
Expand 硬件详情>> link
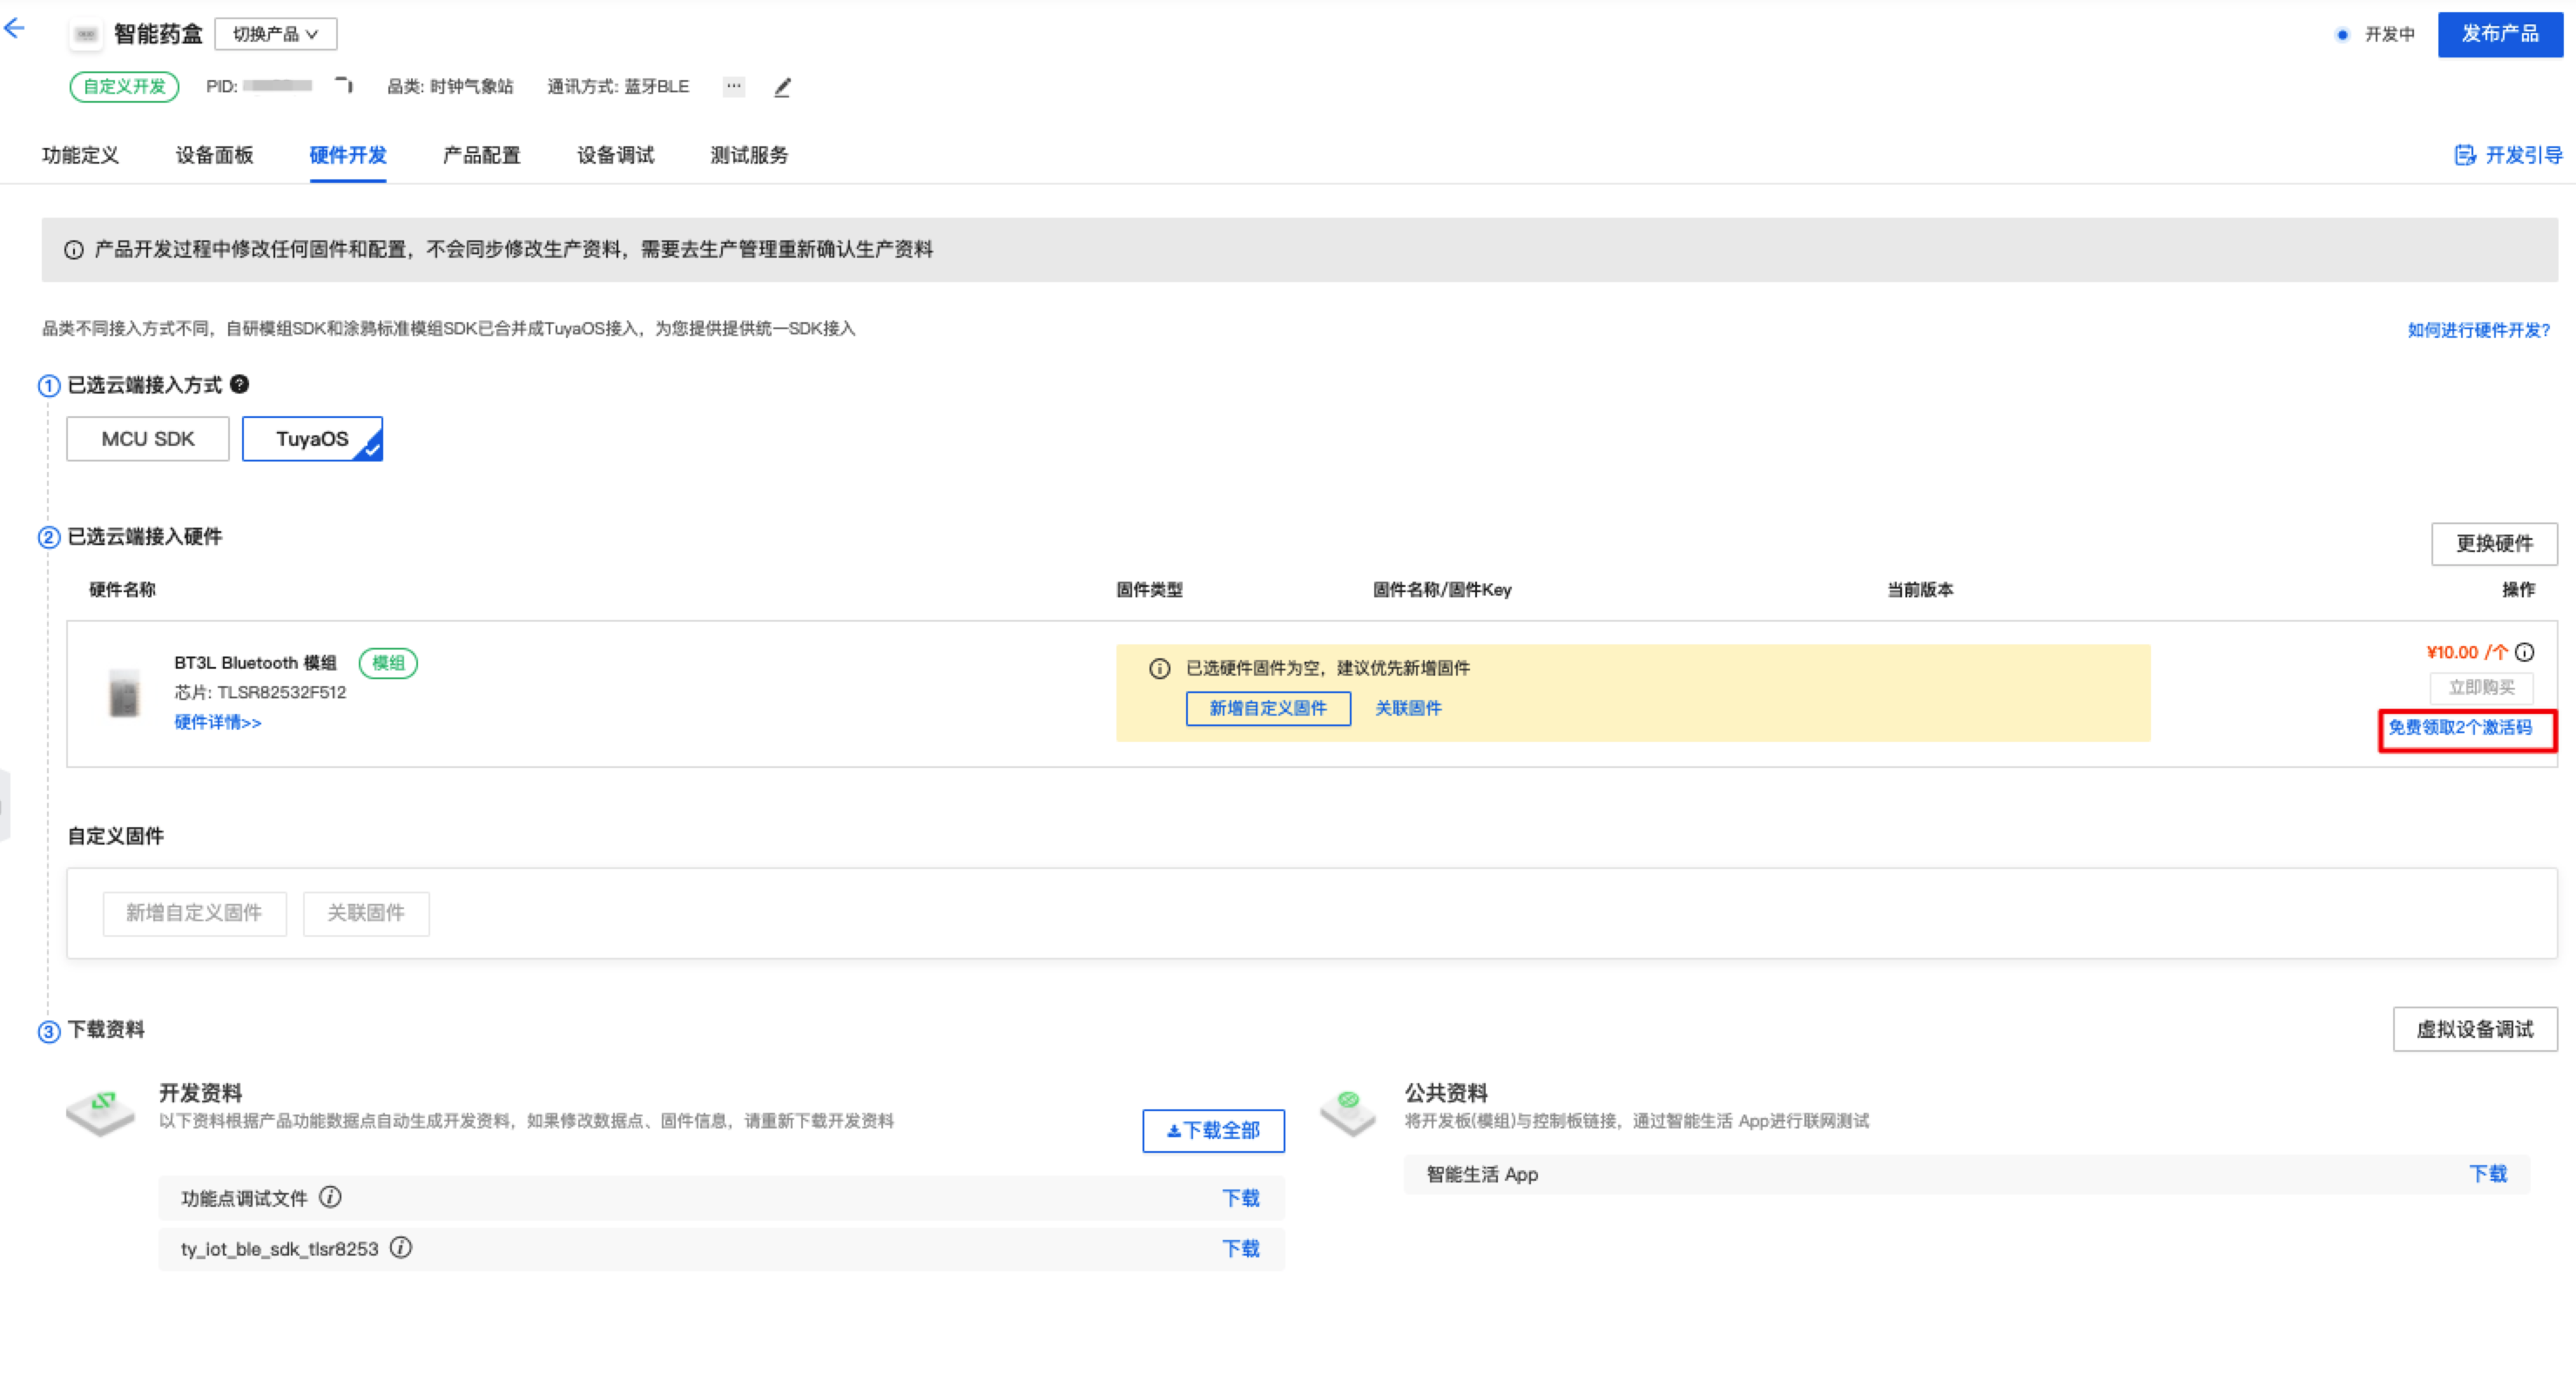click(218, 722)
